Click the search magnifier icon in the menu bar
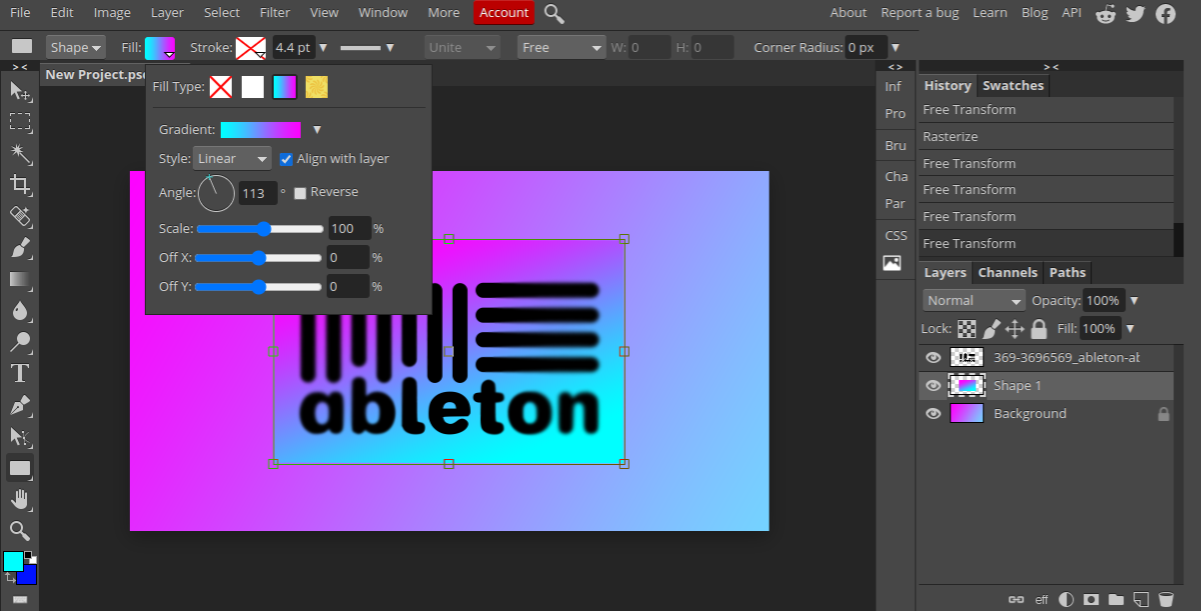The image size is (1201, 611). 554,13
